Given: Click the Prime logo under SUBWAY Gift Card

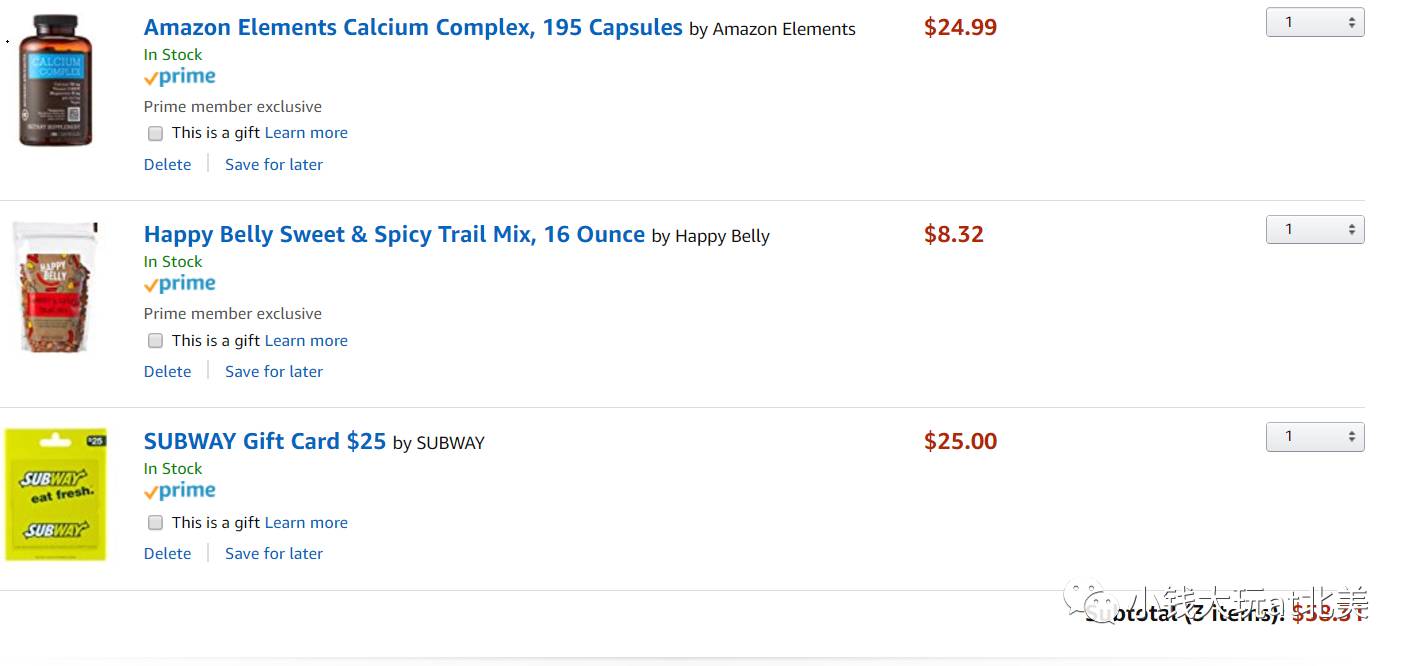Looking at the screenshot, I should 180,491.
